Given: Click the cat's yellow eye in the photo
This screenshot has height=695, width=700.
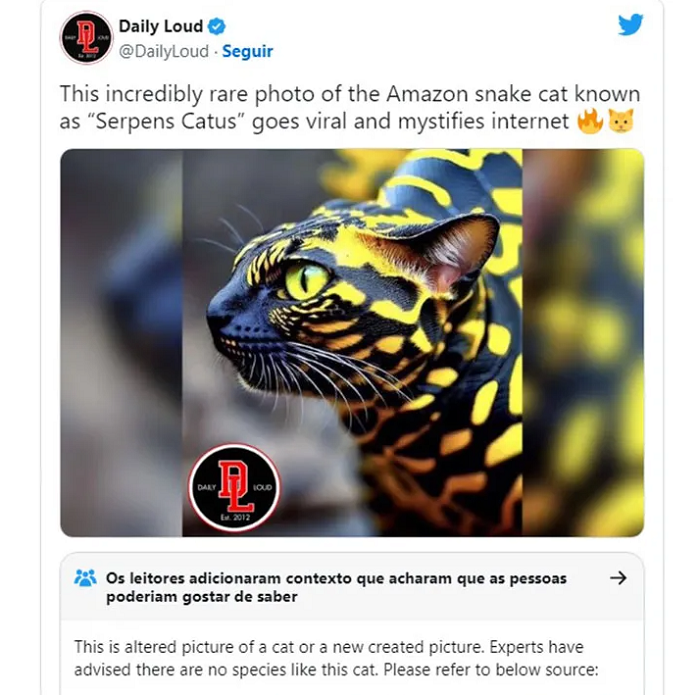Looking at the screenshot, I should click(x=306, y=281).
